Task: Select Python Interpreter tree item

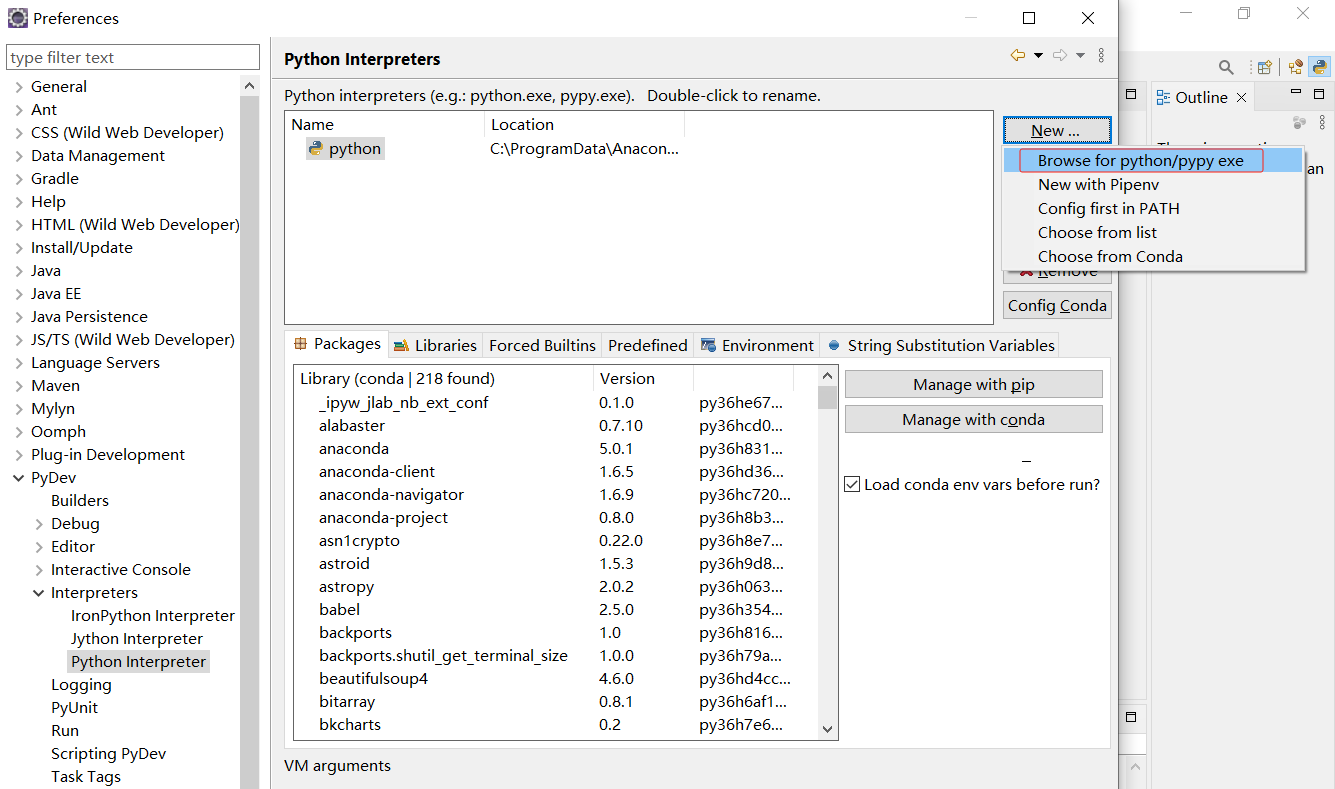Action: point(138,662)
